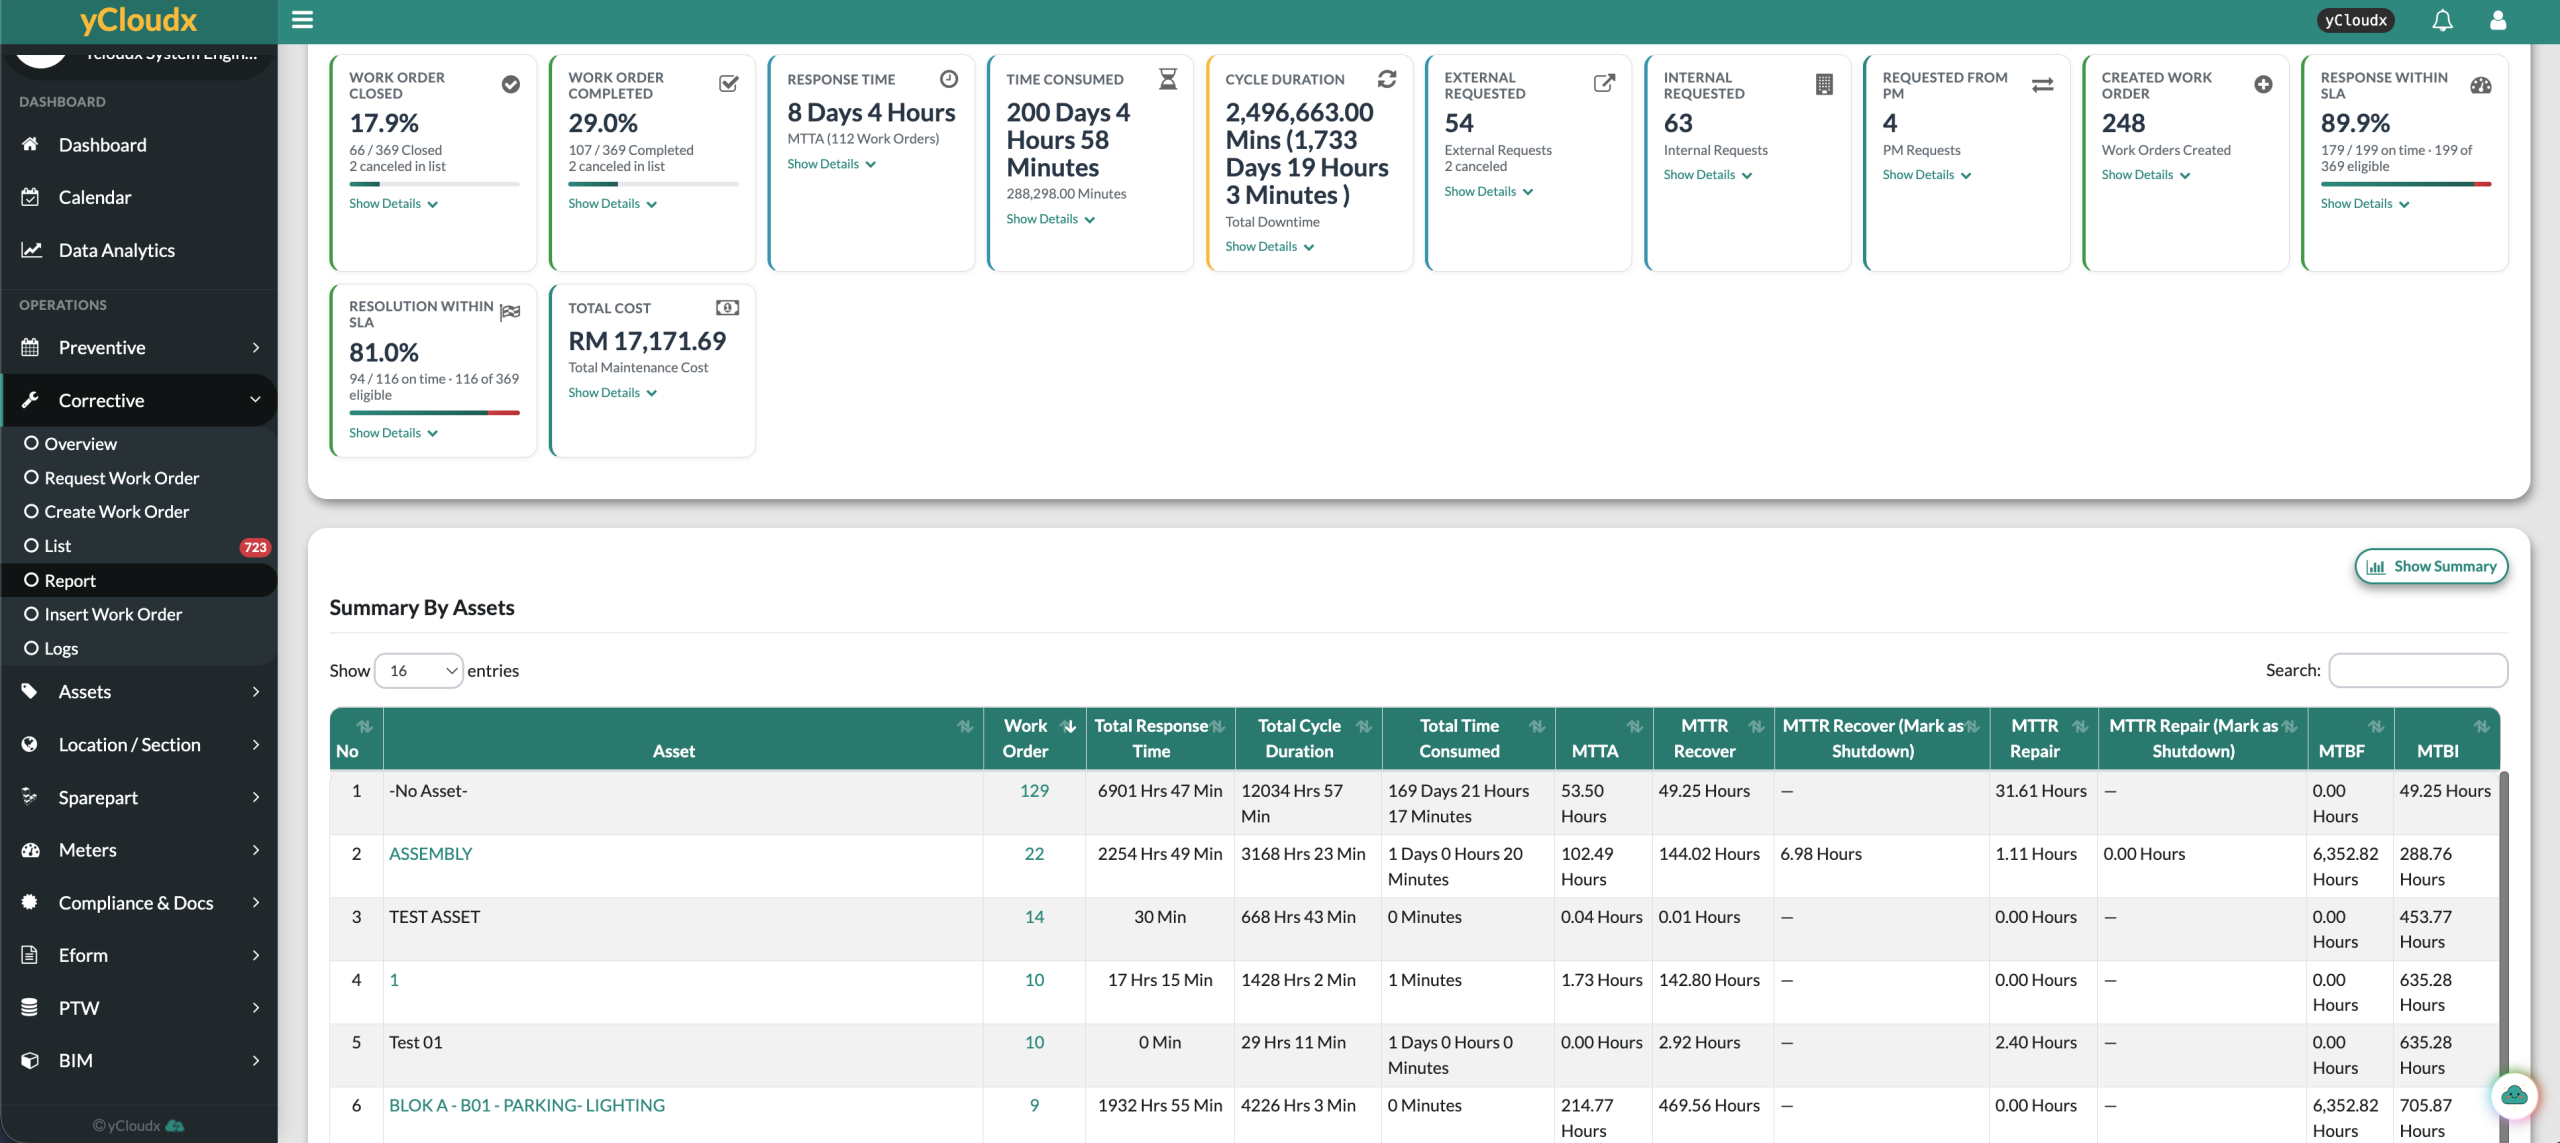
Task: Open the ASSEMBLY asset link
Action: click(430, 854)
